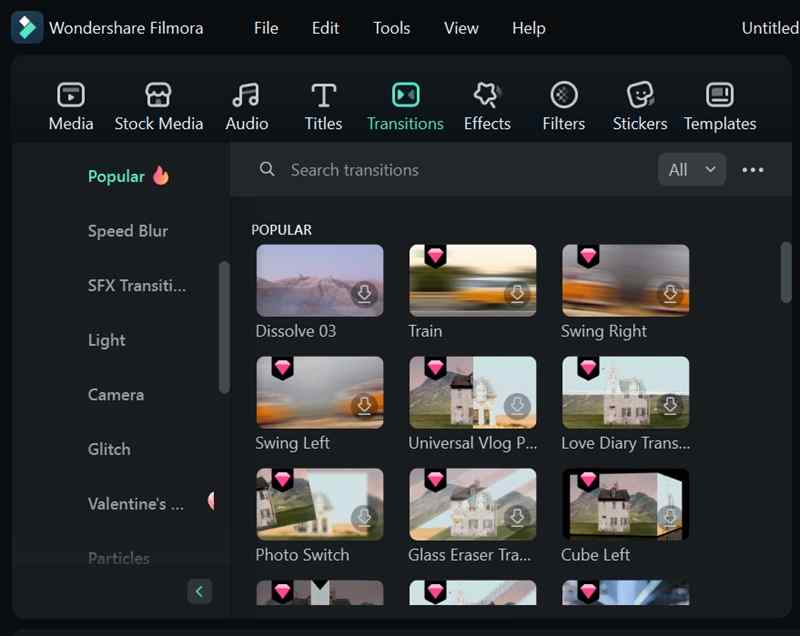Viewport: 800px width, 636px height.
Task: Open the View menu
Action: (x=461, y=28)
